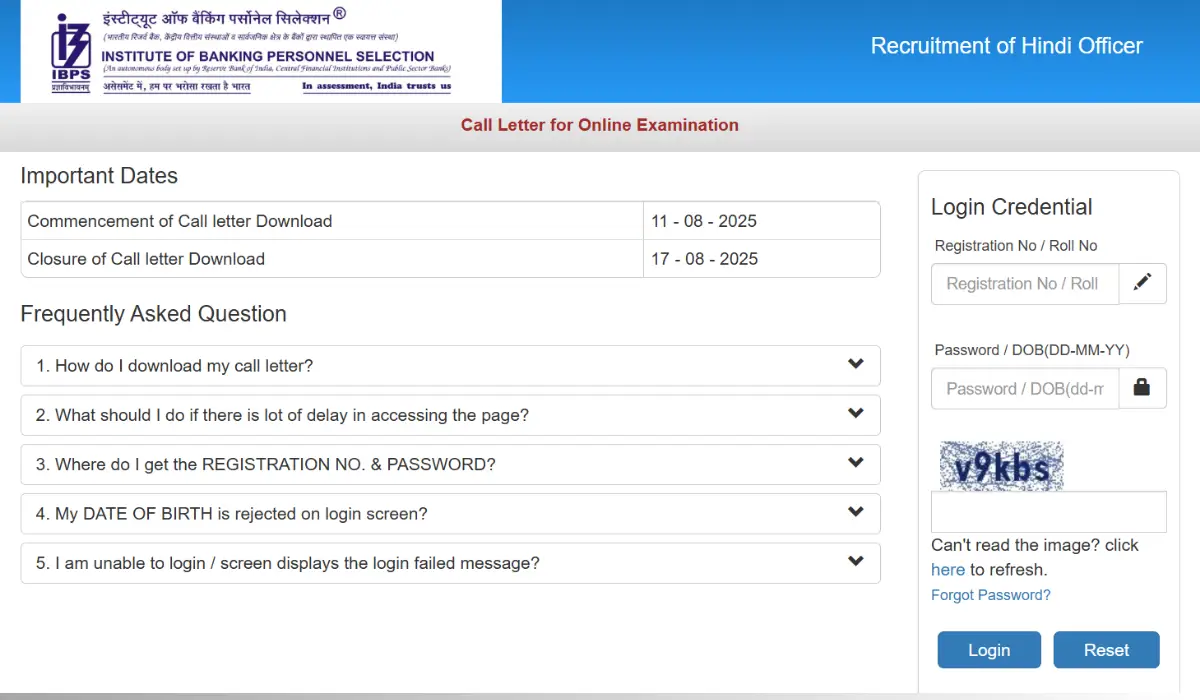Click the 'Important Dates' heading
Screen dimensions: 1200x700
99,175
